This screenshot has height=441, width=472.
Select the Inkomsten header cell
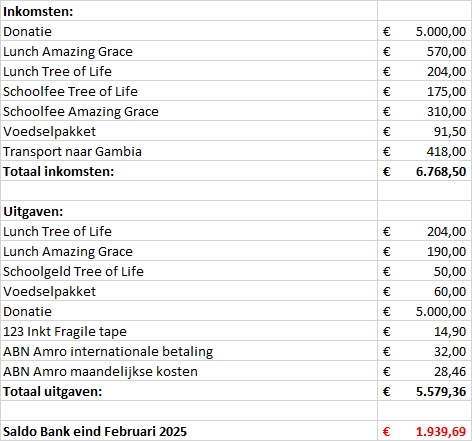[189, 11]
